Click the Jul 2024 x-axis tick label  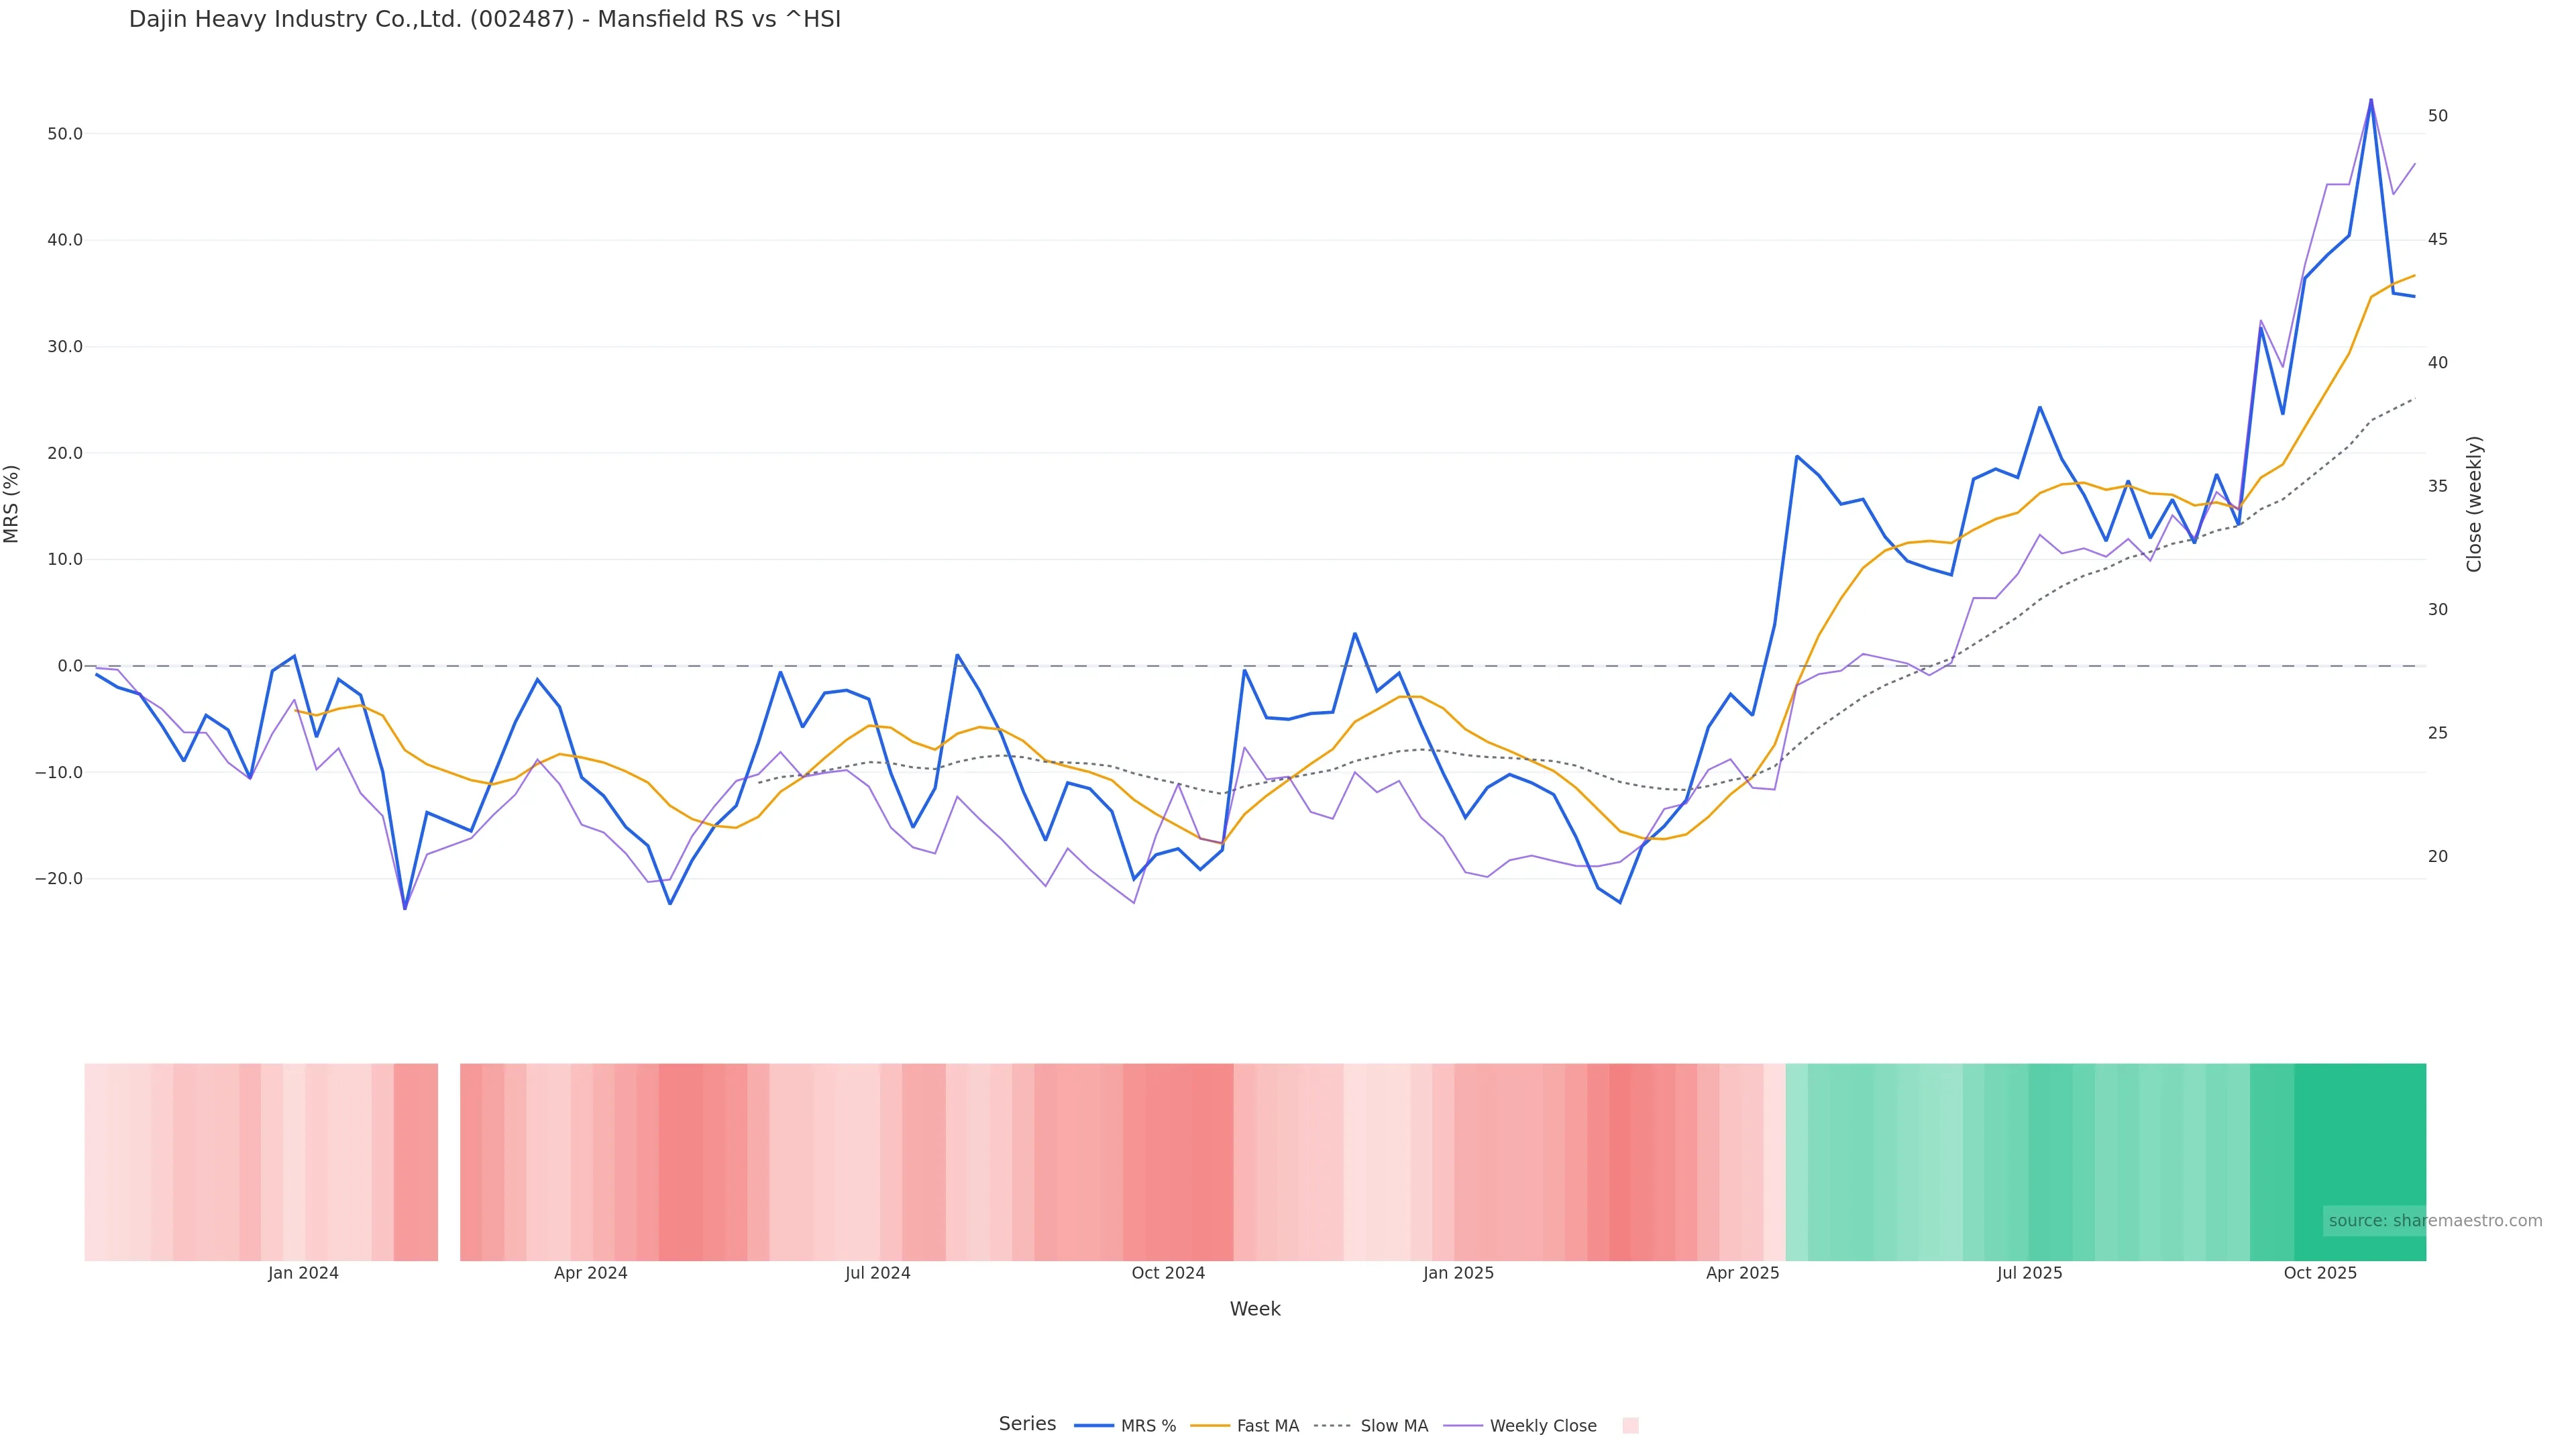(878, 1273)
